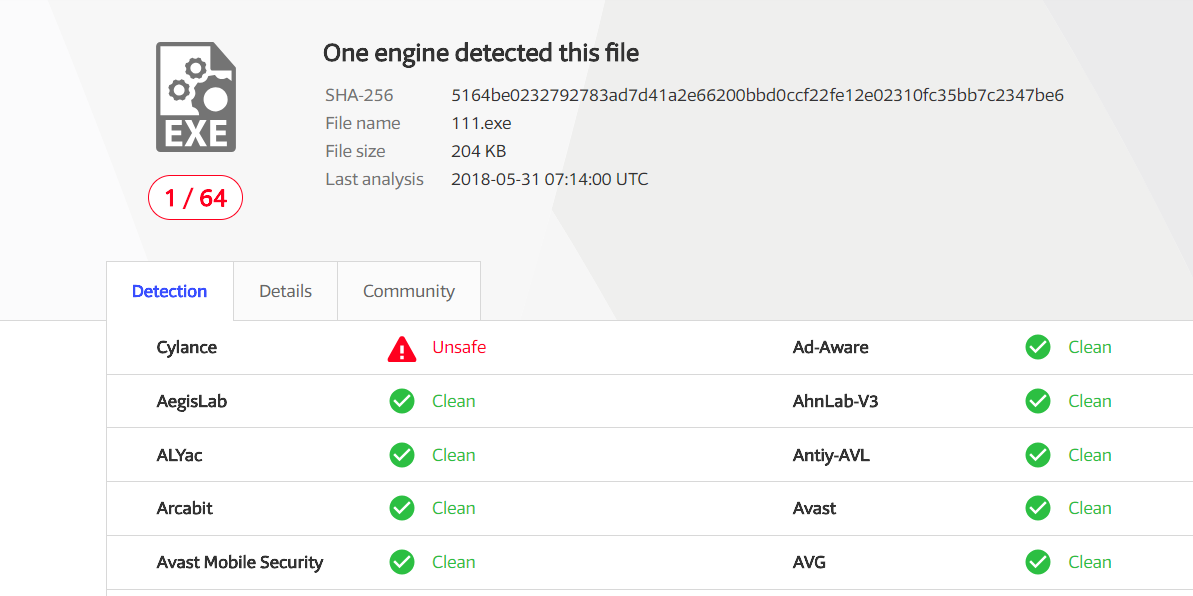
Task: Click the EXE file type icon
Action: point(196,97)
